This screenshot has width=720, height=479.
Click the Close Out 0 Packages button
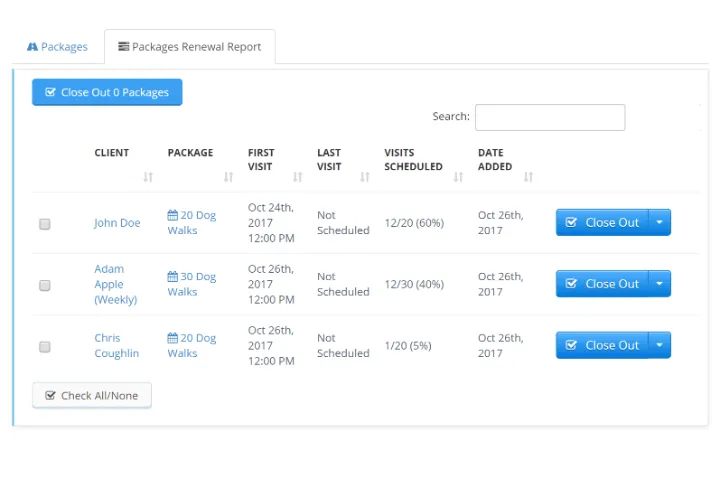click(107, 92)
